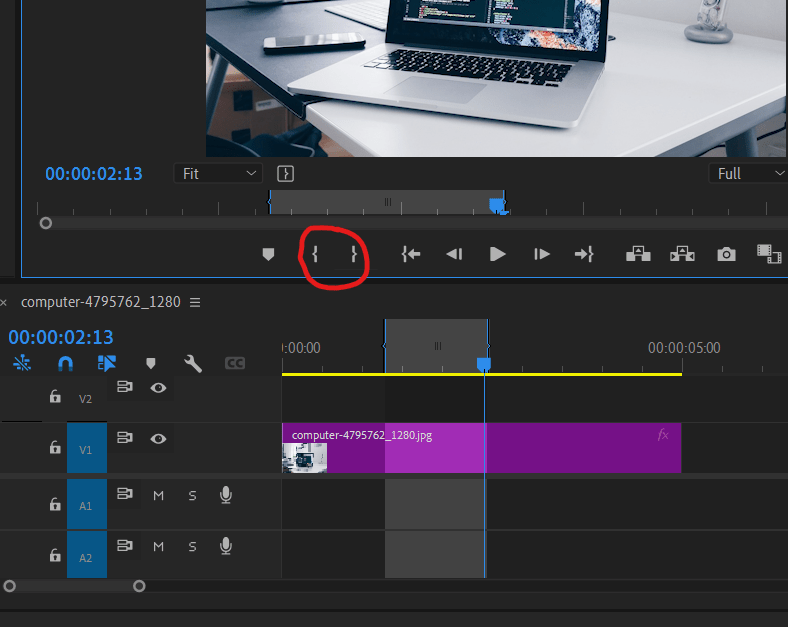Click the Mark In button
The height and width of the screenshot is (627, 788).
coord(315,255)
